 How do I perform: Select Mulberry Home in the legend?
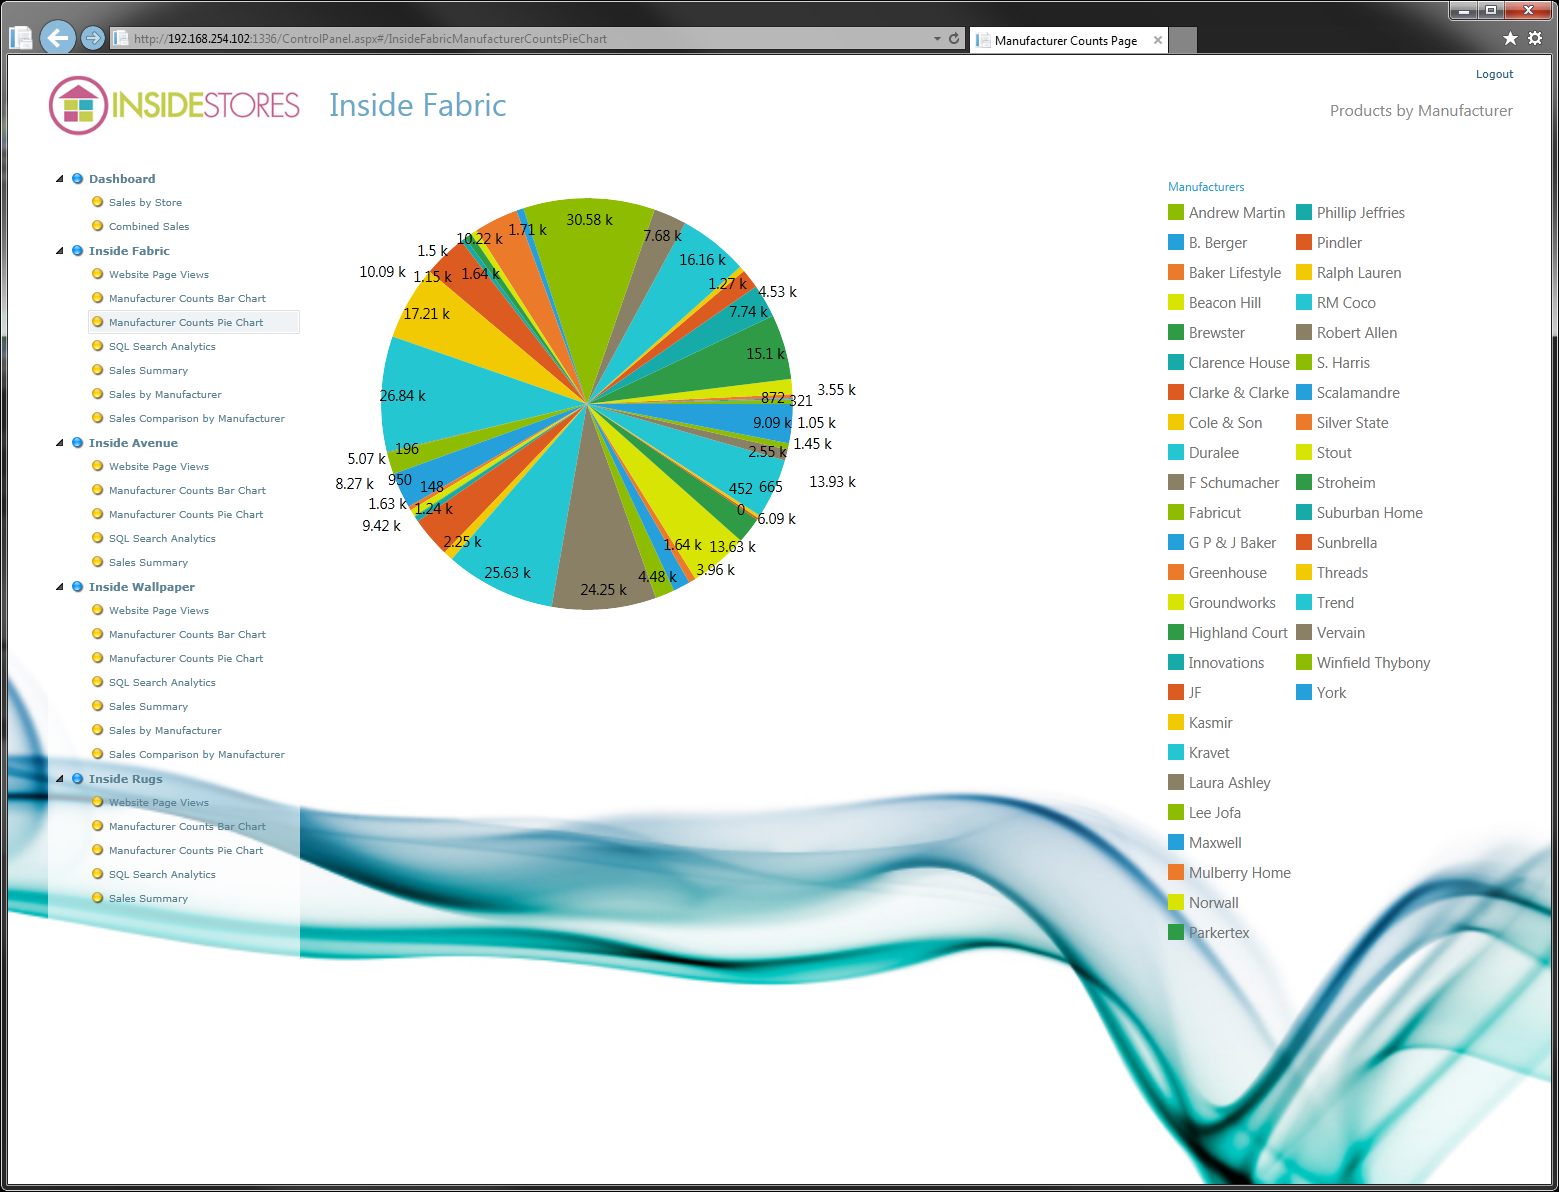[1240, 873]
